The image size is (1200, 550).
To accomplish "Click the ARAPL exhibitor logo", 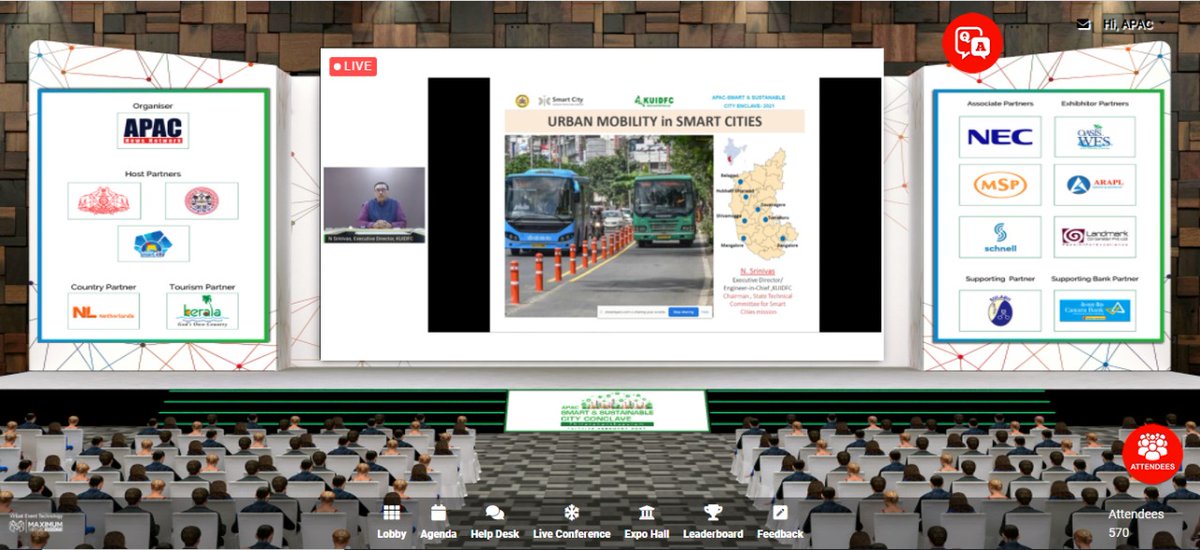I will pos(1094,185).
